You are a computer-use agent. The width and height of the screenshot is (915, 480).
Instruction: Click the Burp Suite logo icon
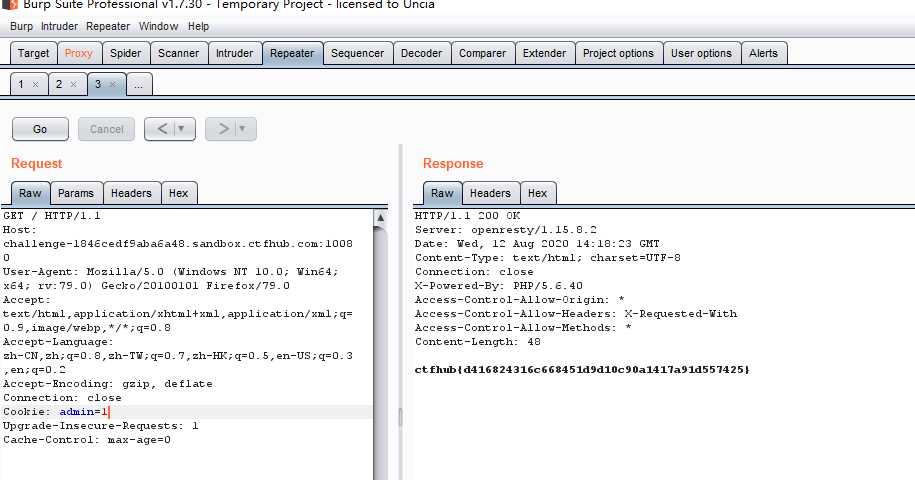click(x=10, y=4)
